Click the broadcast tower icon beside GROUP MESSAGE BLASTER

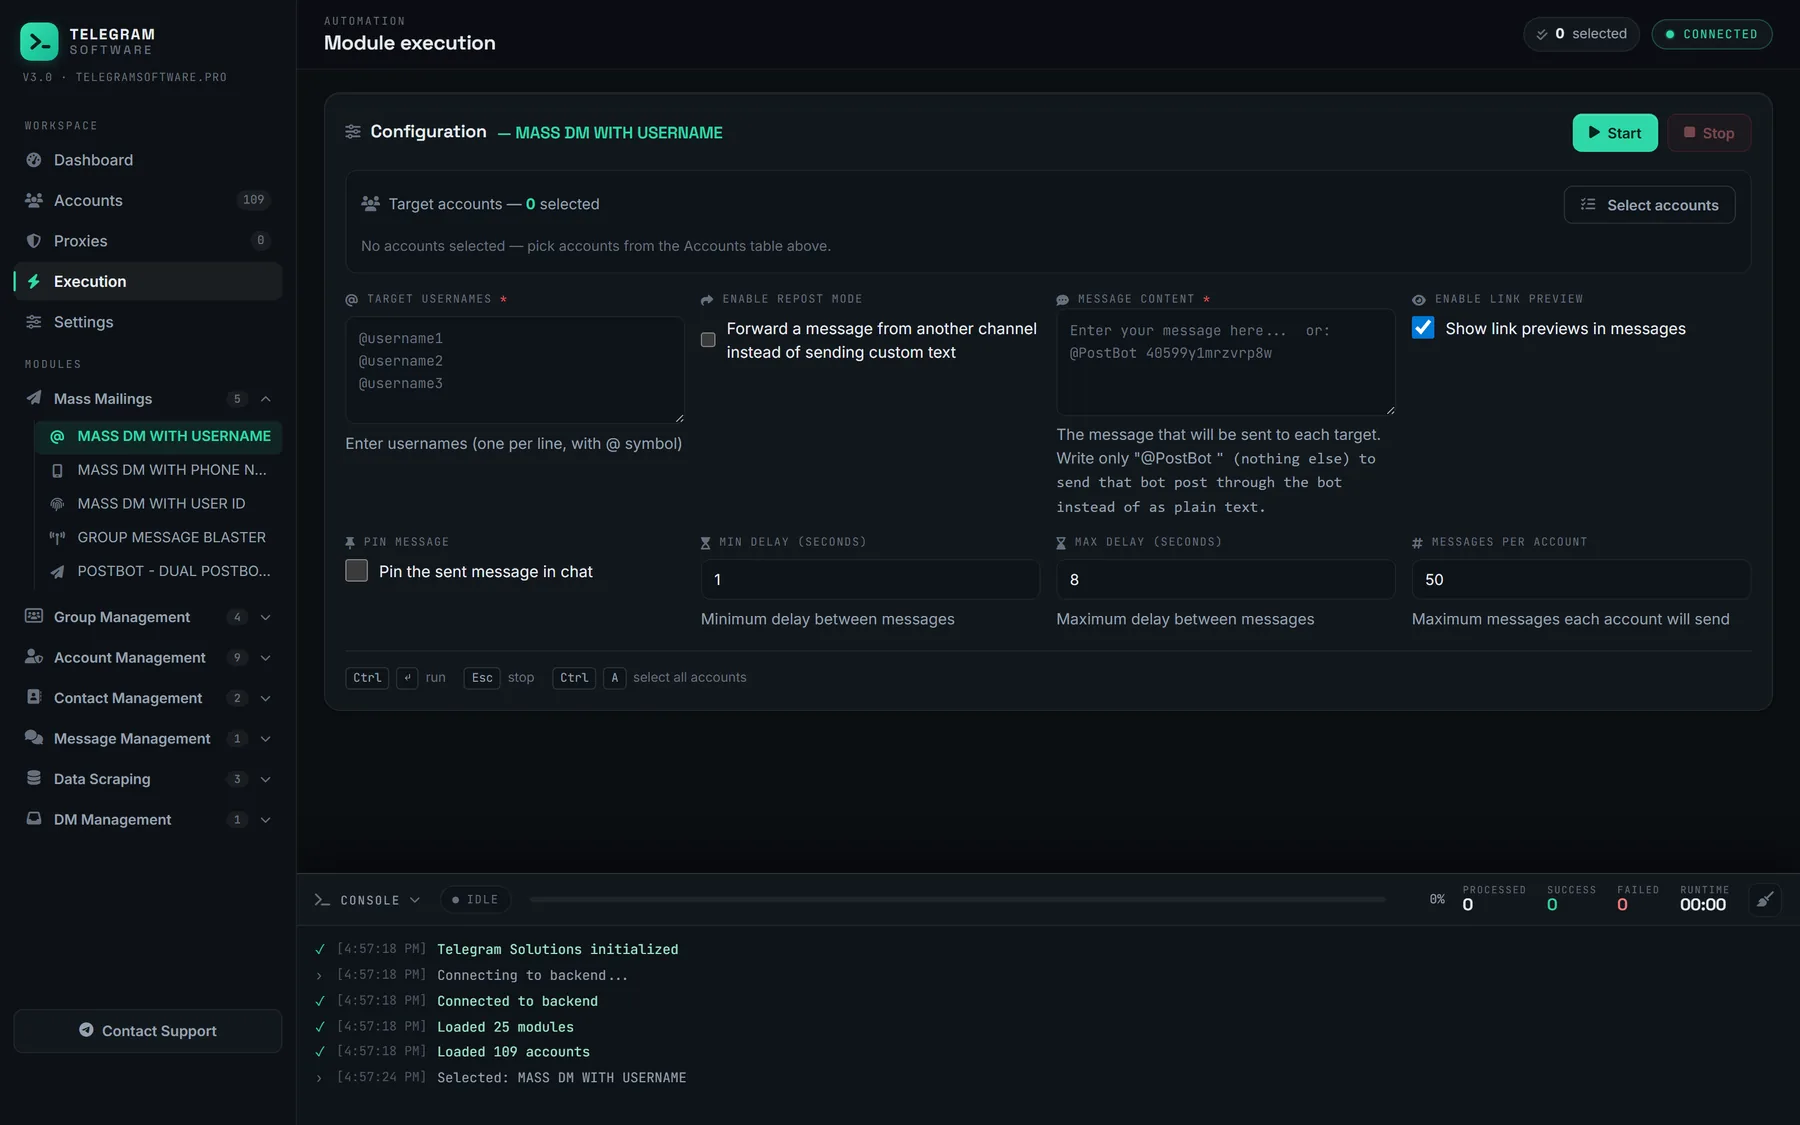(x=57, y=538)
